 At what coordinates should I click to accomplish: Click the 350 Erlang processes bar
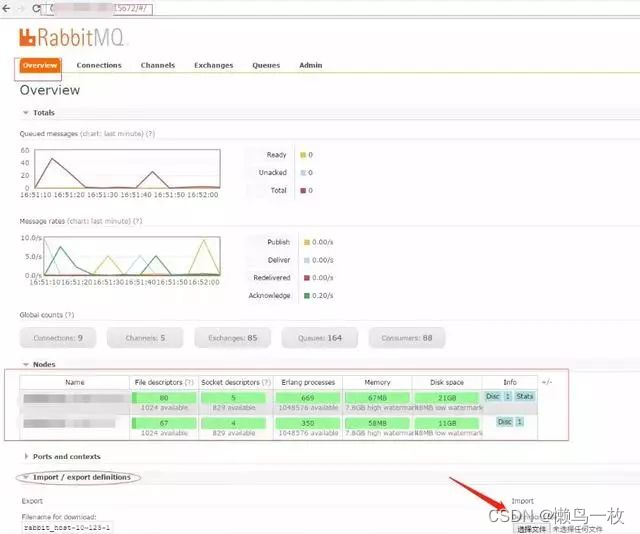(x=308, y=423)
